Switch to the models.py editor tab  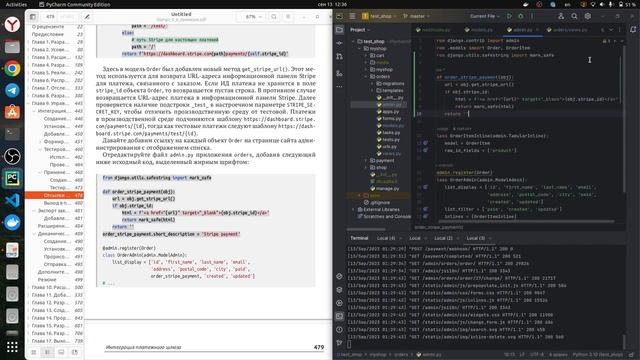click(478, 30)
